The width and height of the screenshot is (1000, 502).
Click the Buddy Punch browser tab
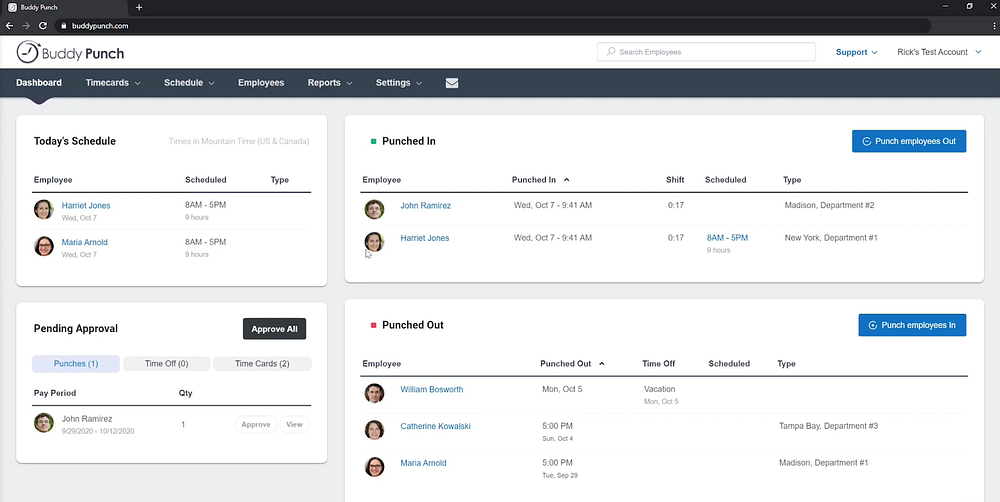point(64,8)
